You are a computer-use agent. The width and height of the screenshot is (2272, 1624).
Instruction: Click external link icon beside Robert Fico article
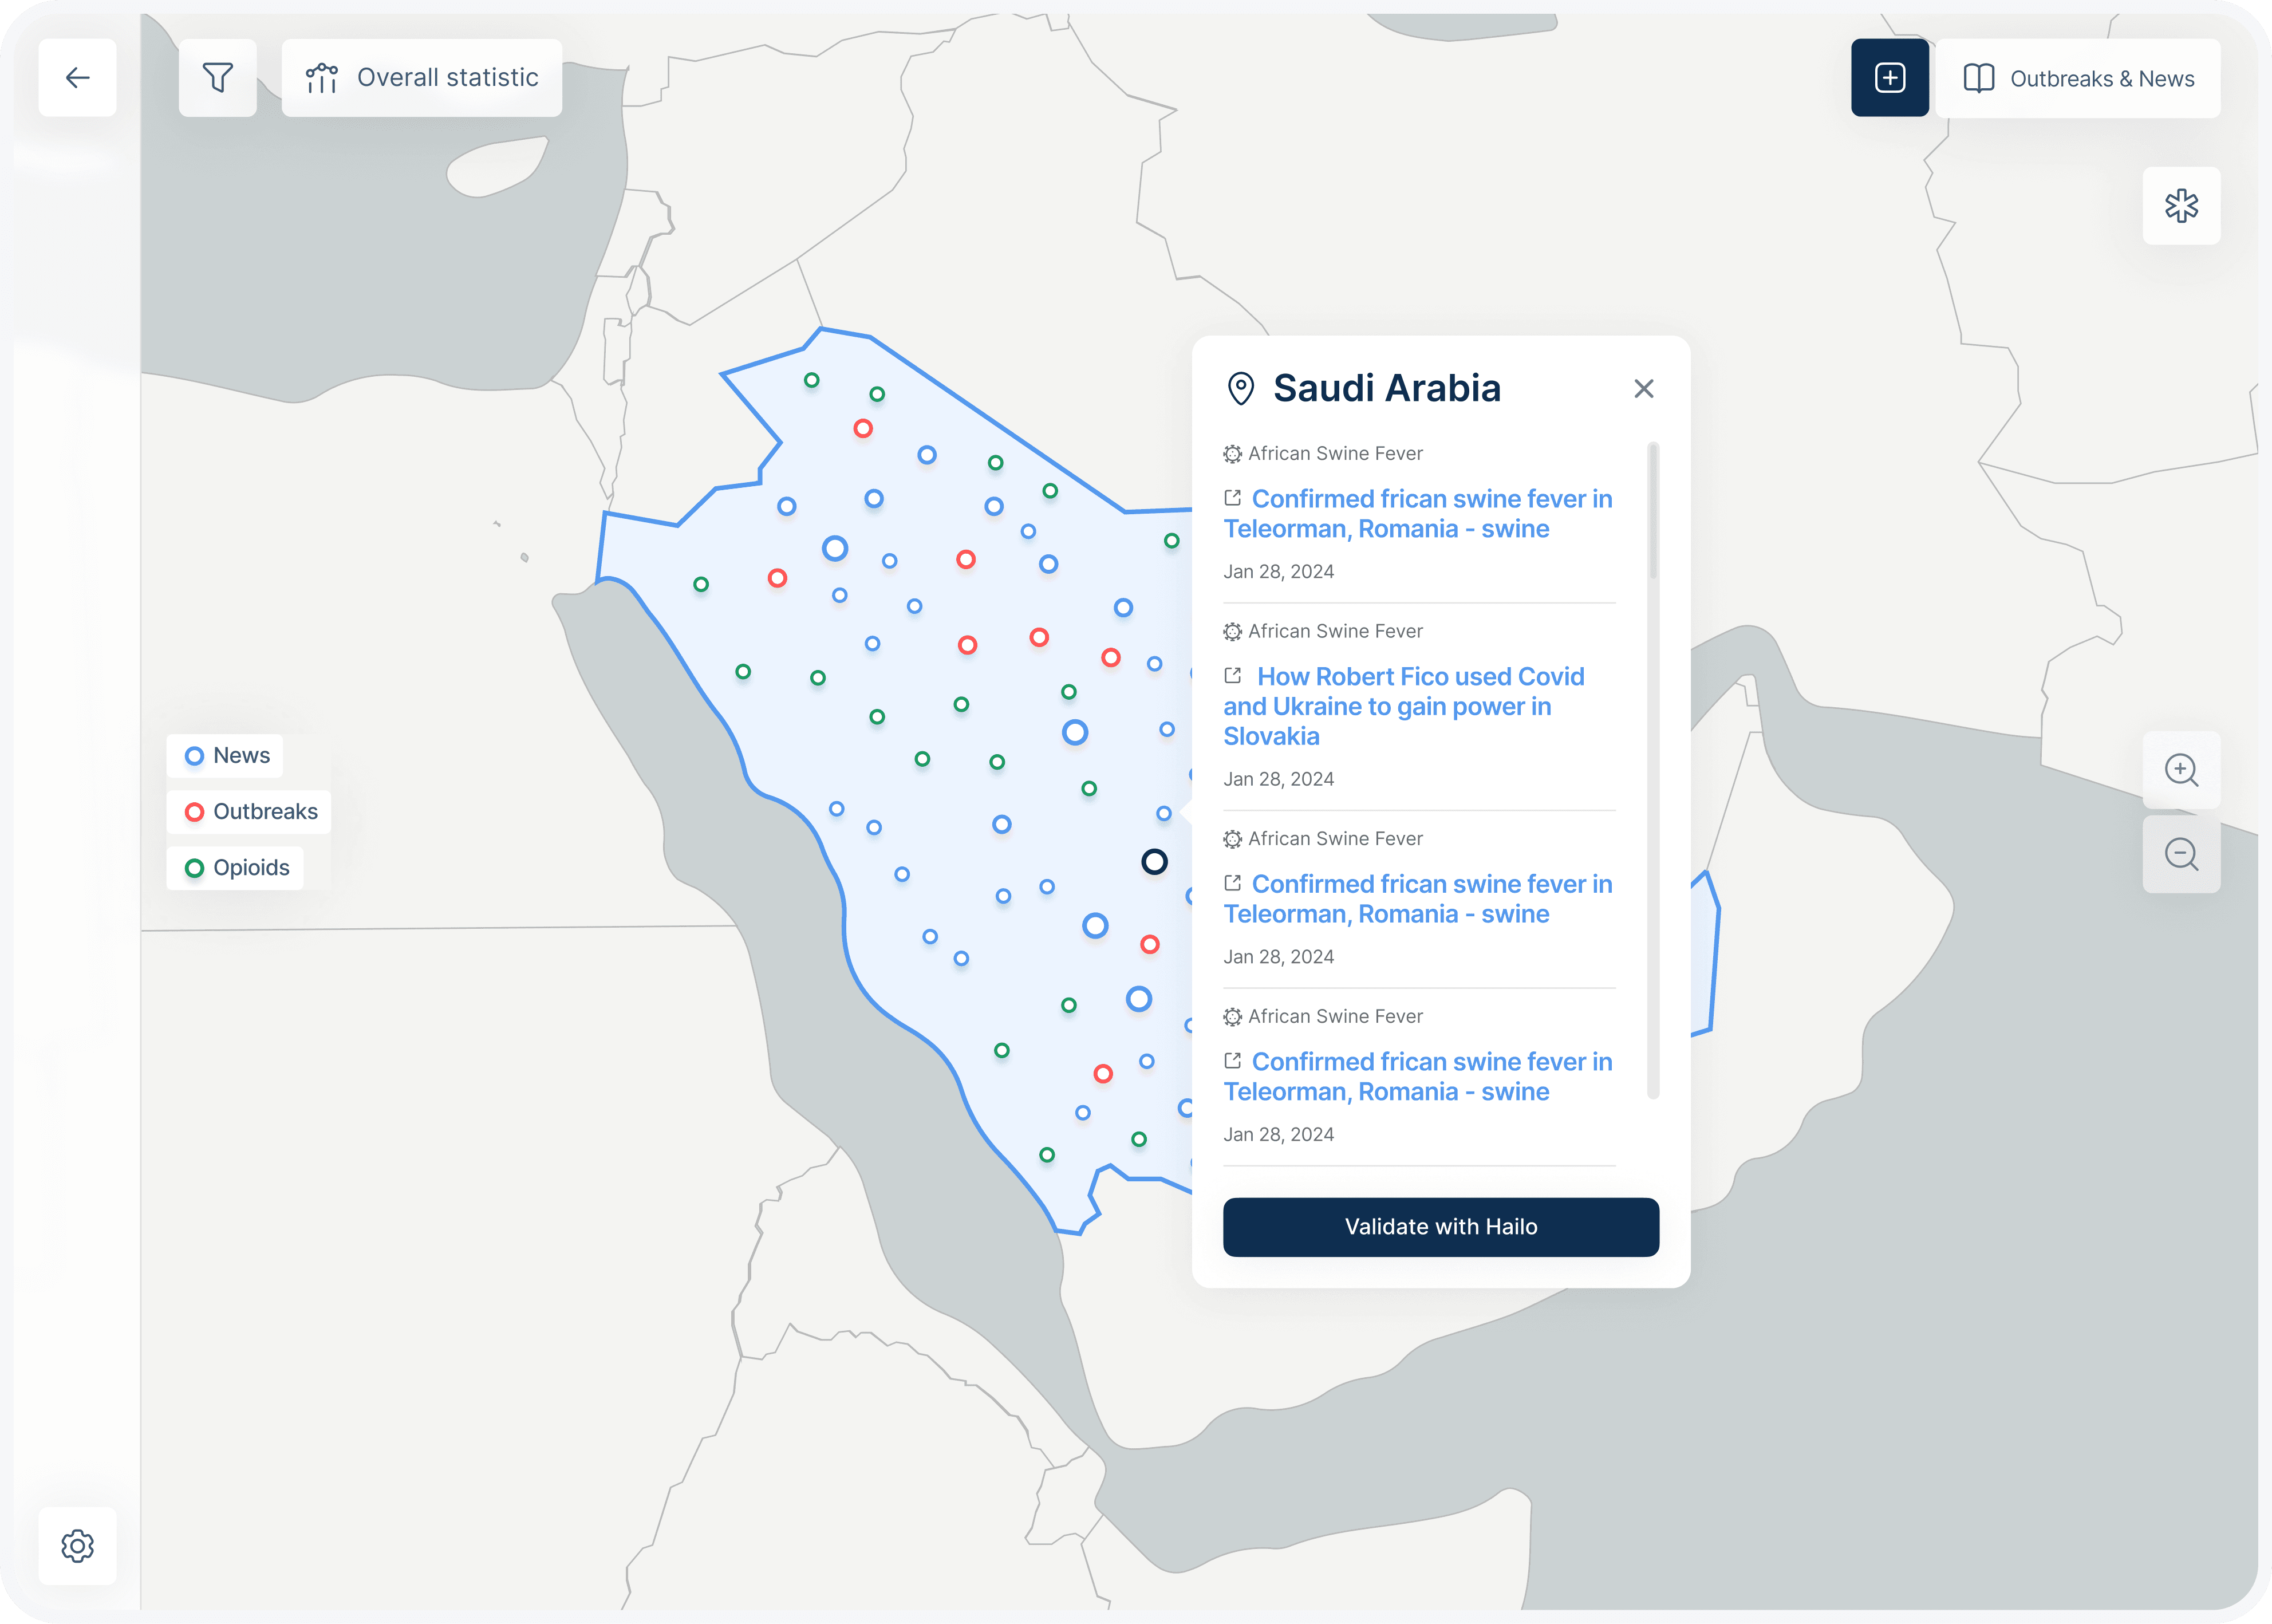tap(1233, 676)
